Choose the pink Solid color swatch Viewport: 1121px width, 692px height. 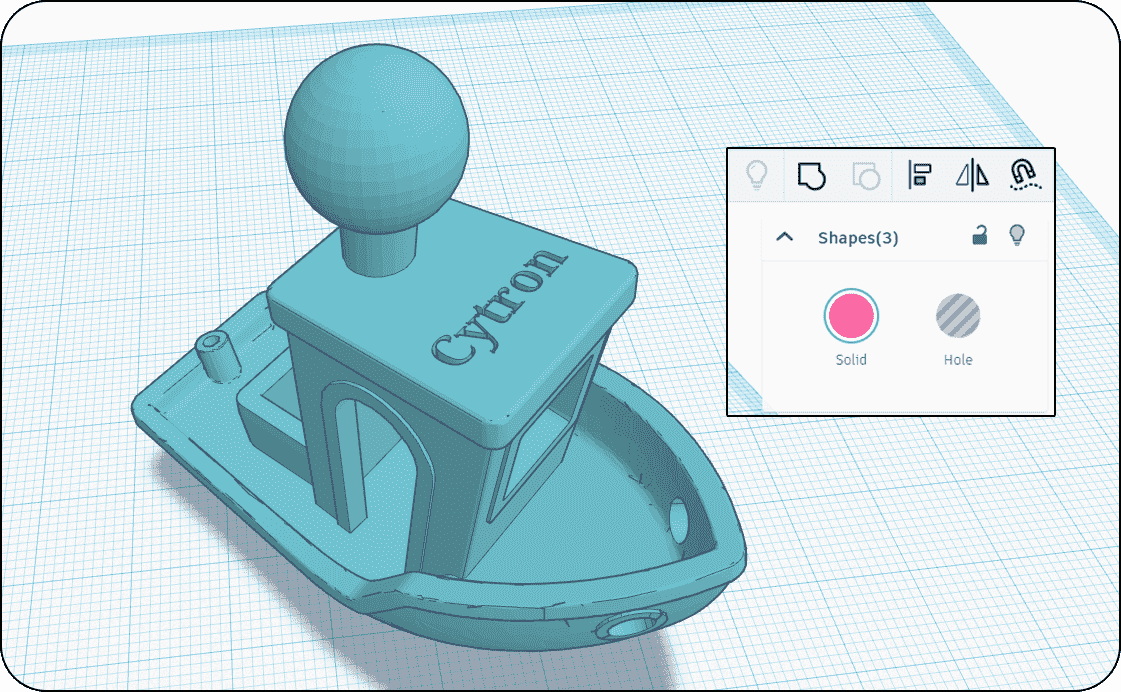851,316
